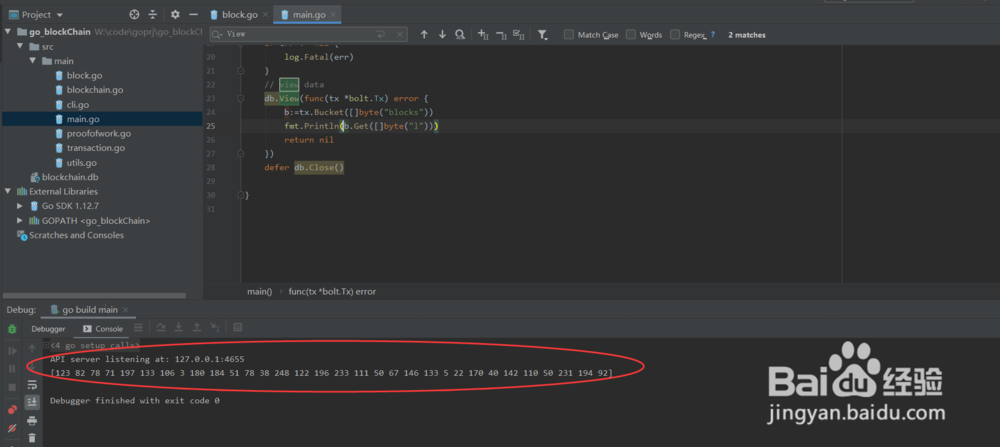View breakpoints red circles icon
Viewport: 1000px width, 447px height.
pos(12,409)
